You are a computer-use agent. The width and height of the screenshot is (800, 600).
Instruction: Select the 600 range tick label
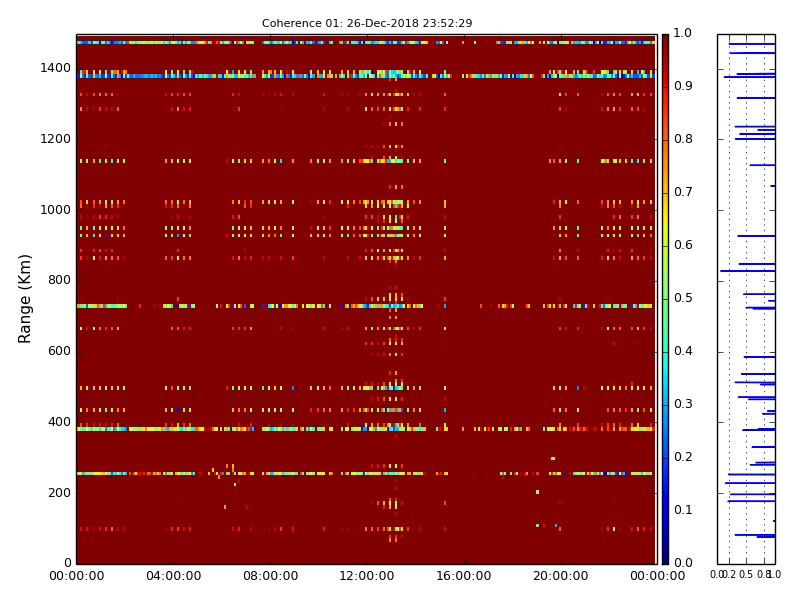coord(59,351)
